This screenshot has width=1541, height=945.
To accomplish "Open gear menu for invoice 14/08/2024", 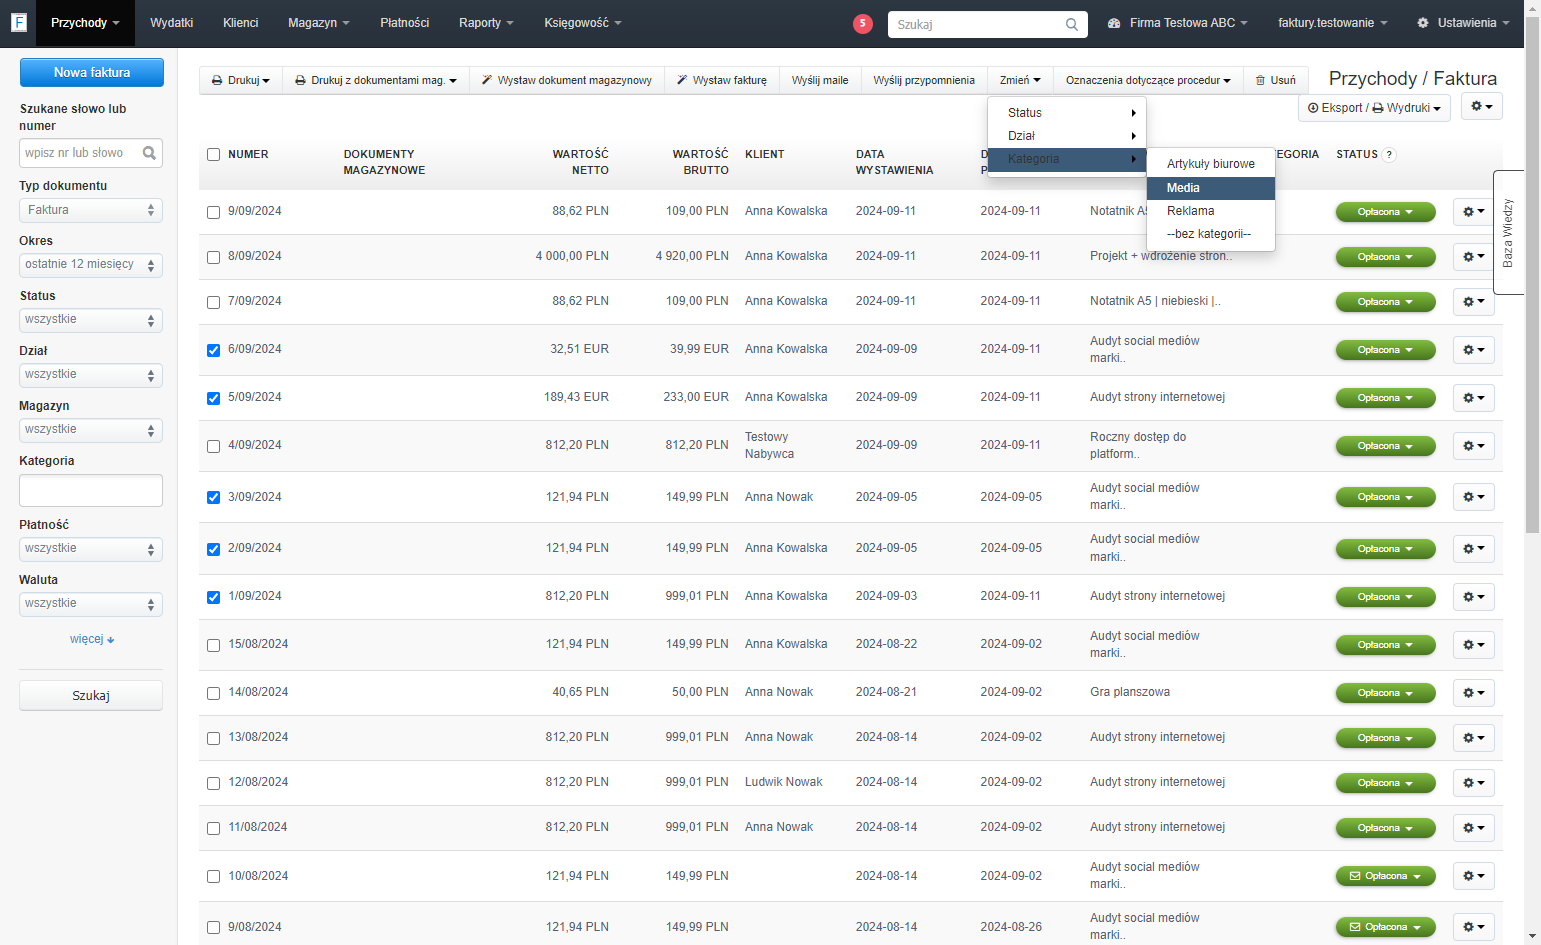I will click(1474, 693).
